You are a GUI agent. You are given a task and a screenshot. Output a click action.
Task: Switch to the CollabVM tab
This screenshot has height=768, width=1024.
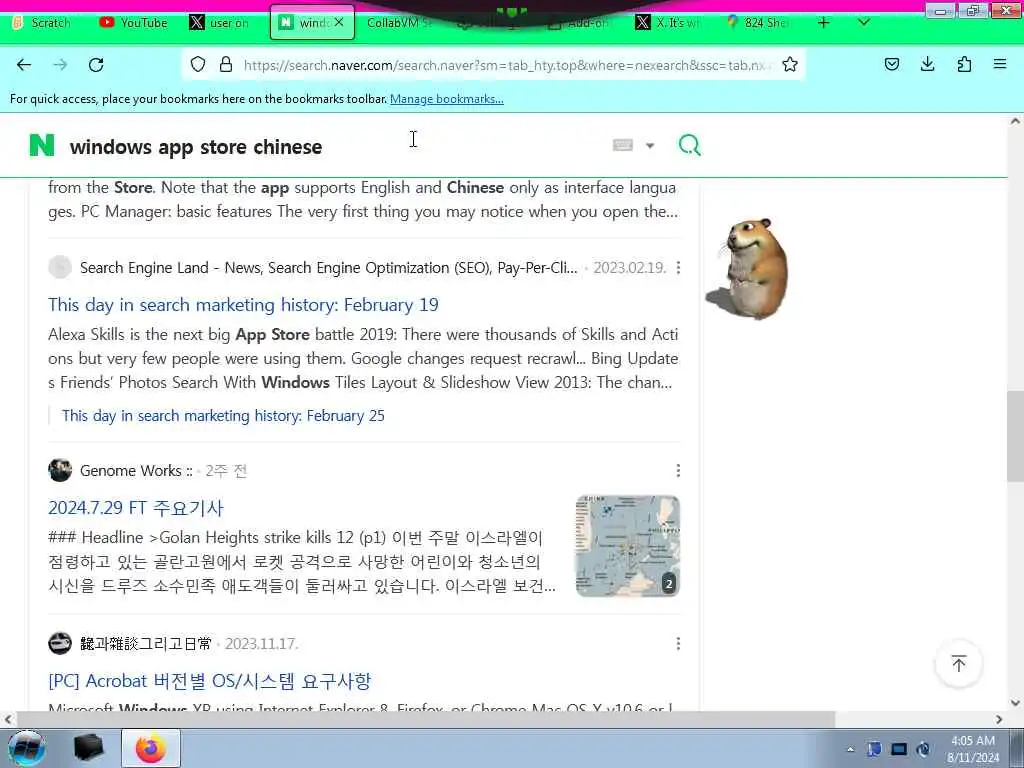point(398,23)
